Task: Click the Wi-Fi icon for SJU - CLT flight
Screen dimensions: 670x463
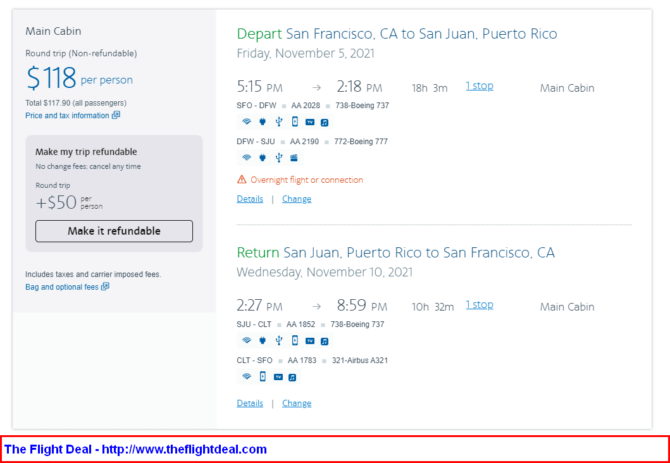Action: [246, 340]
